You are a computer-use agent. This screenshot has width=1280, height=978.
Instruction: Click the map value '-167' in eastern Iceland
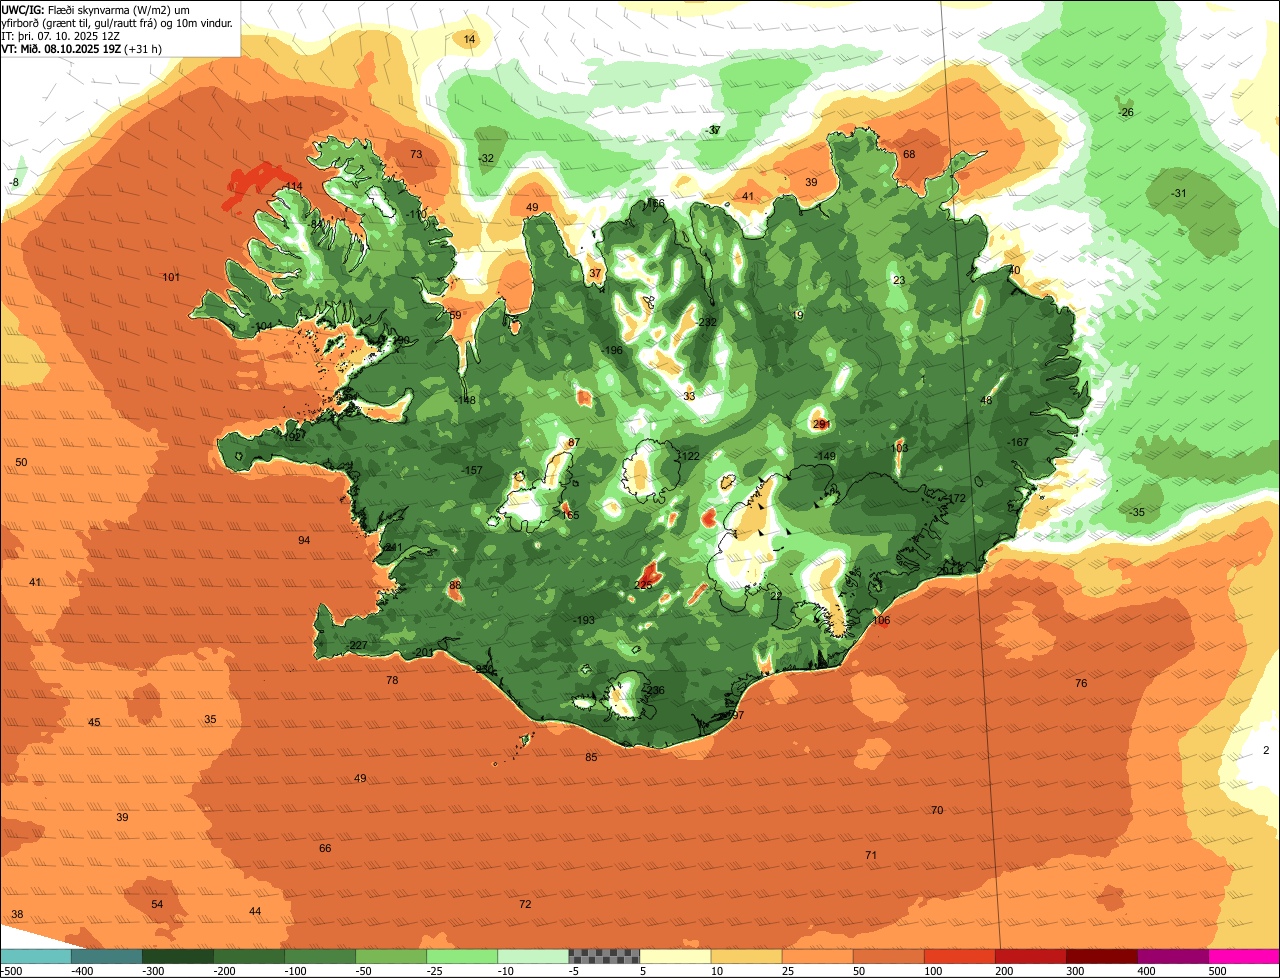point(1018,442)
